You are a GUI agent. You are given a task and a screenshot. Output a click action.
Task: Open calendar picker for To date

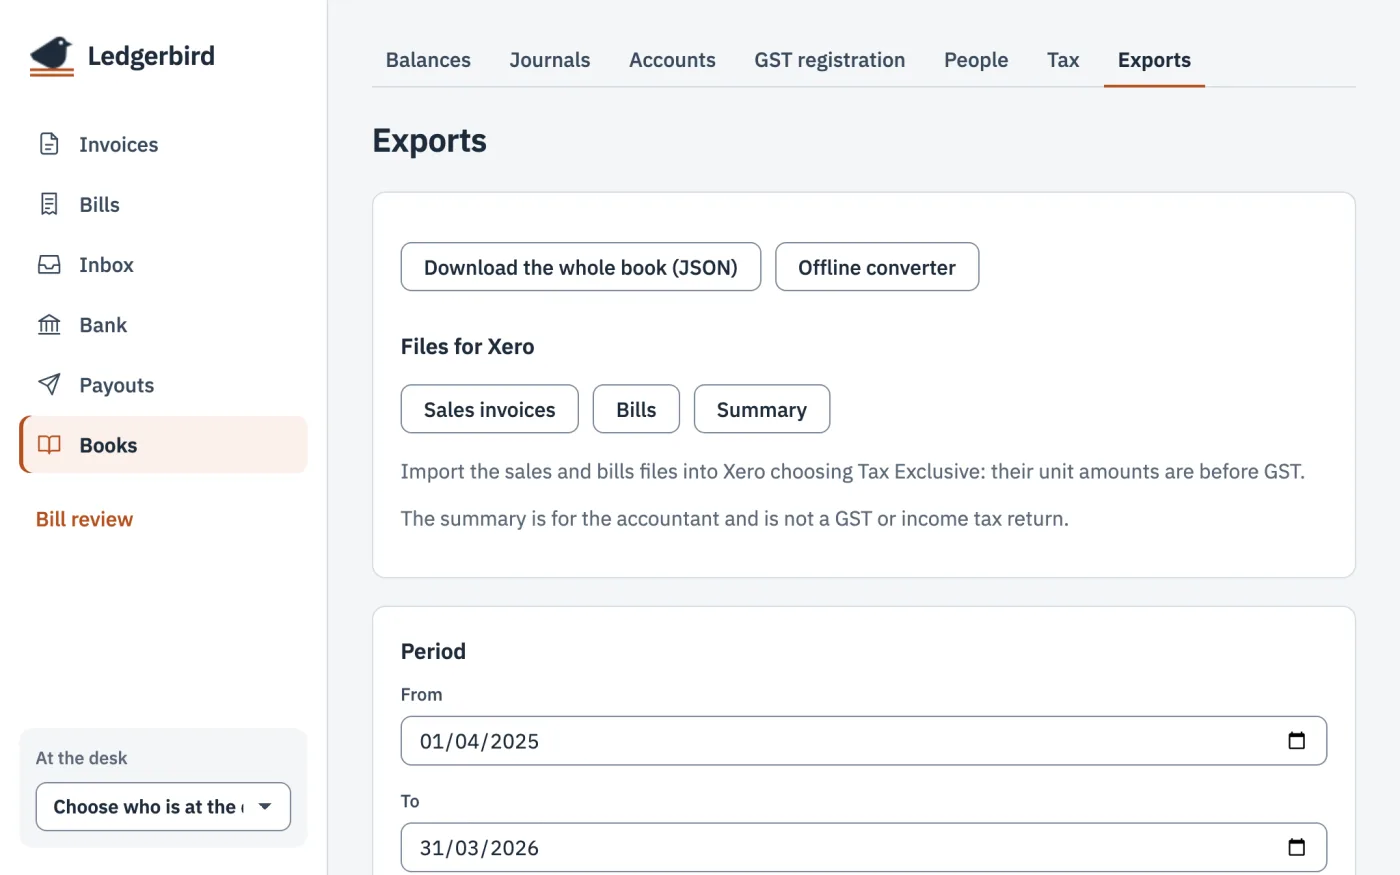1296,848
